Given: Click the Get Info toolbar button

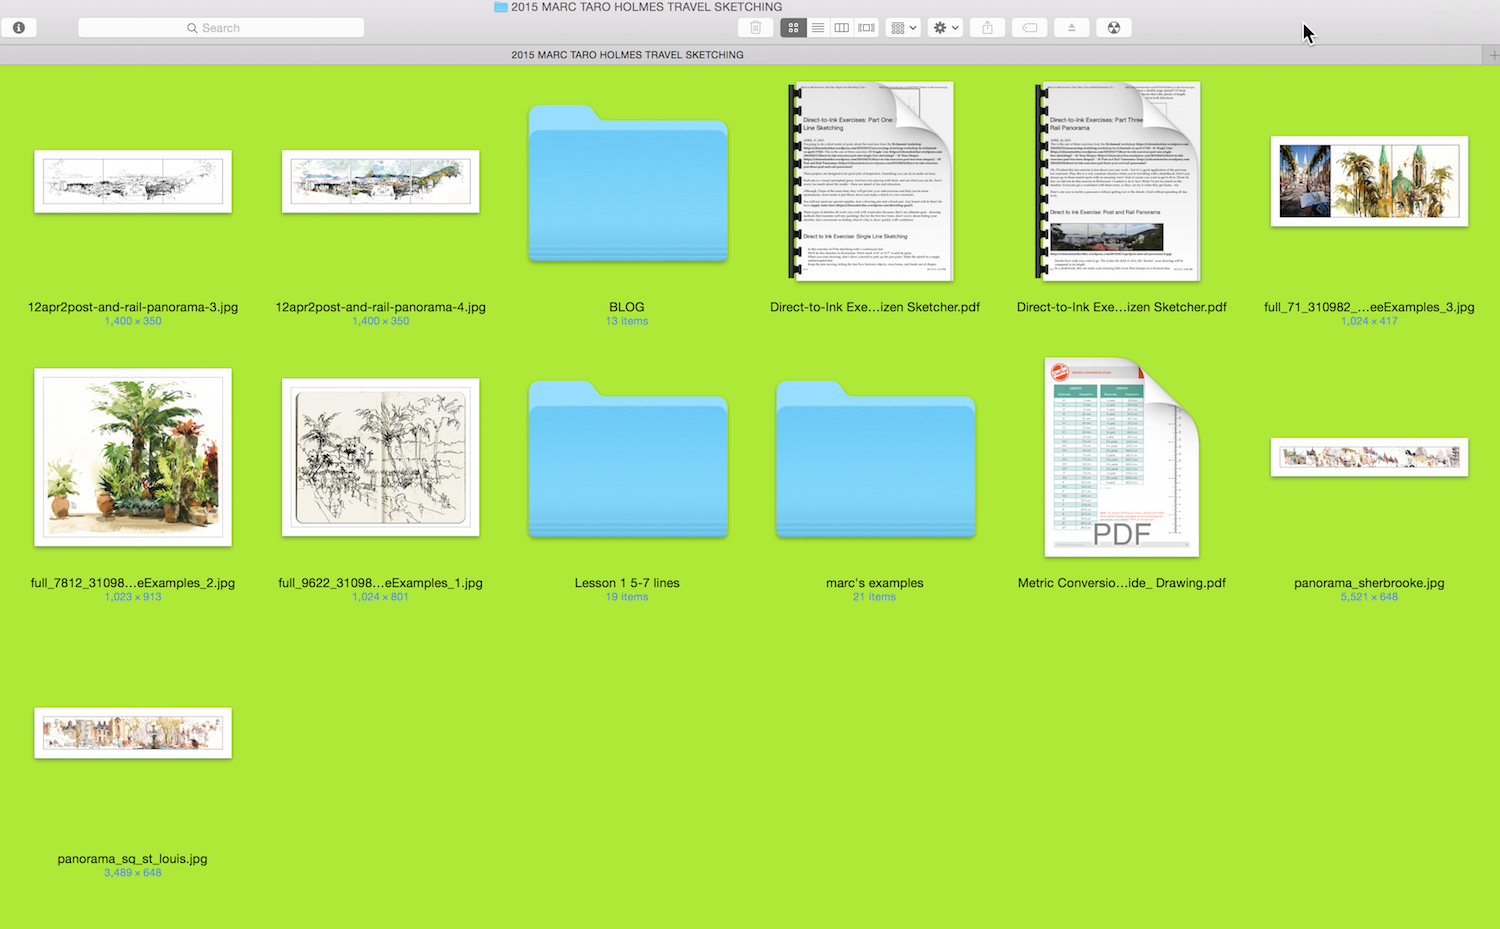Looking at the screenshot, I should point(19,28).
